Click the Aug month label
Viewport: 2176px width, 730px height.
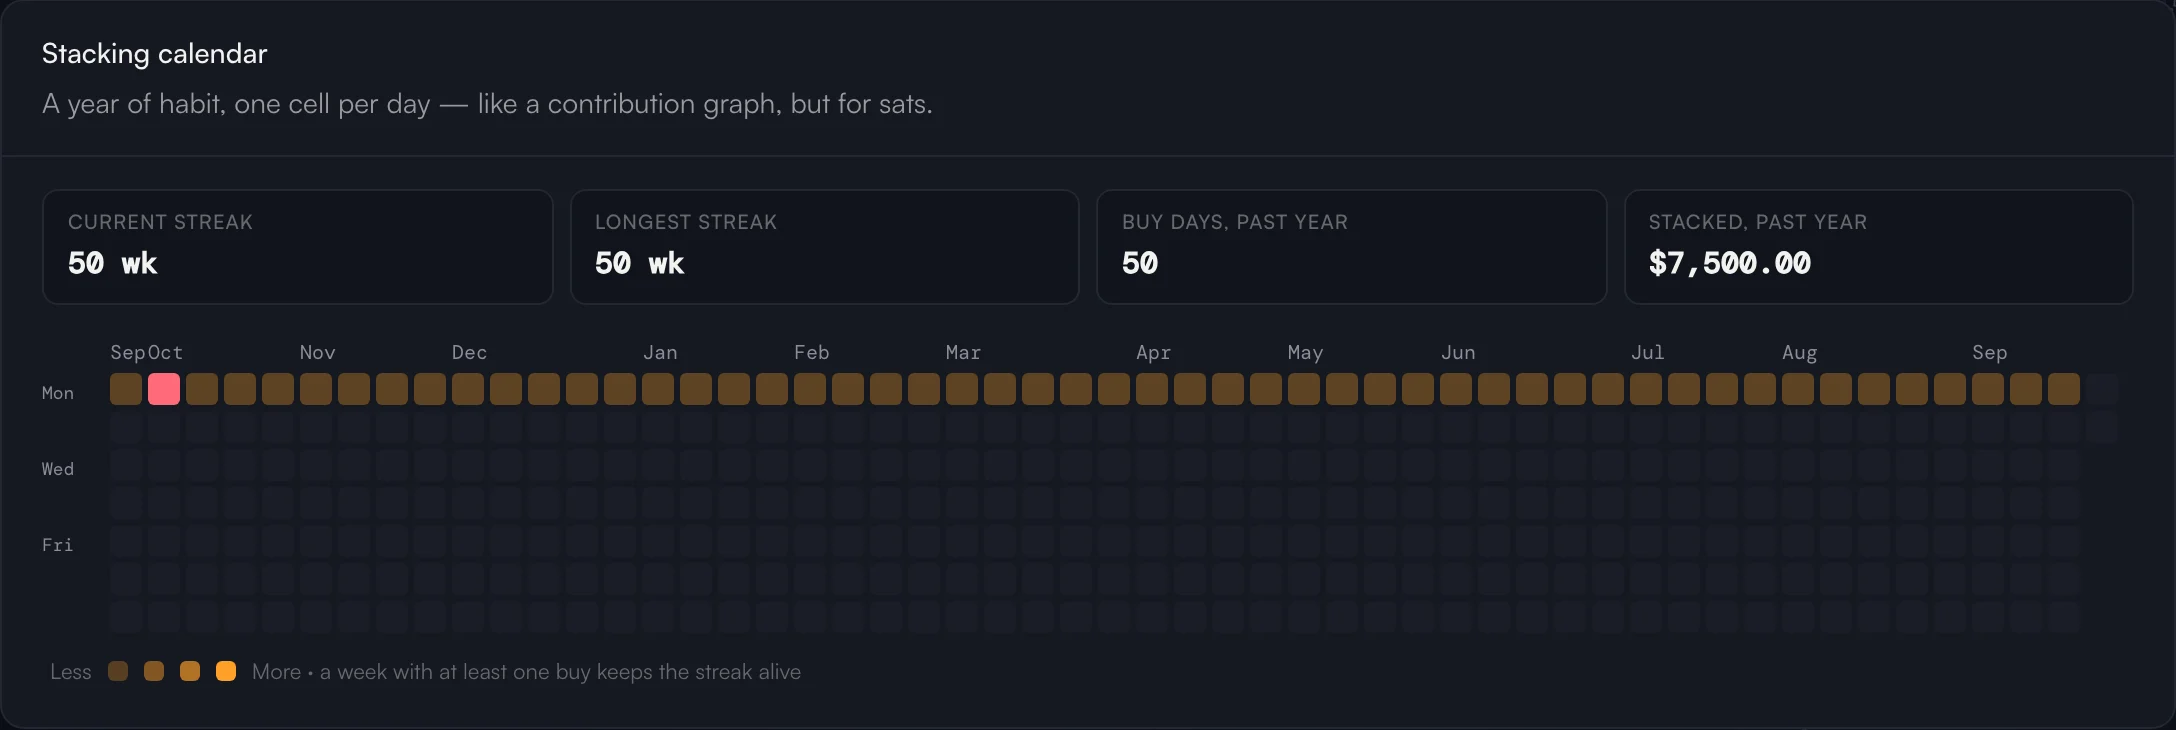coord(1800,353)
